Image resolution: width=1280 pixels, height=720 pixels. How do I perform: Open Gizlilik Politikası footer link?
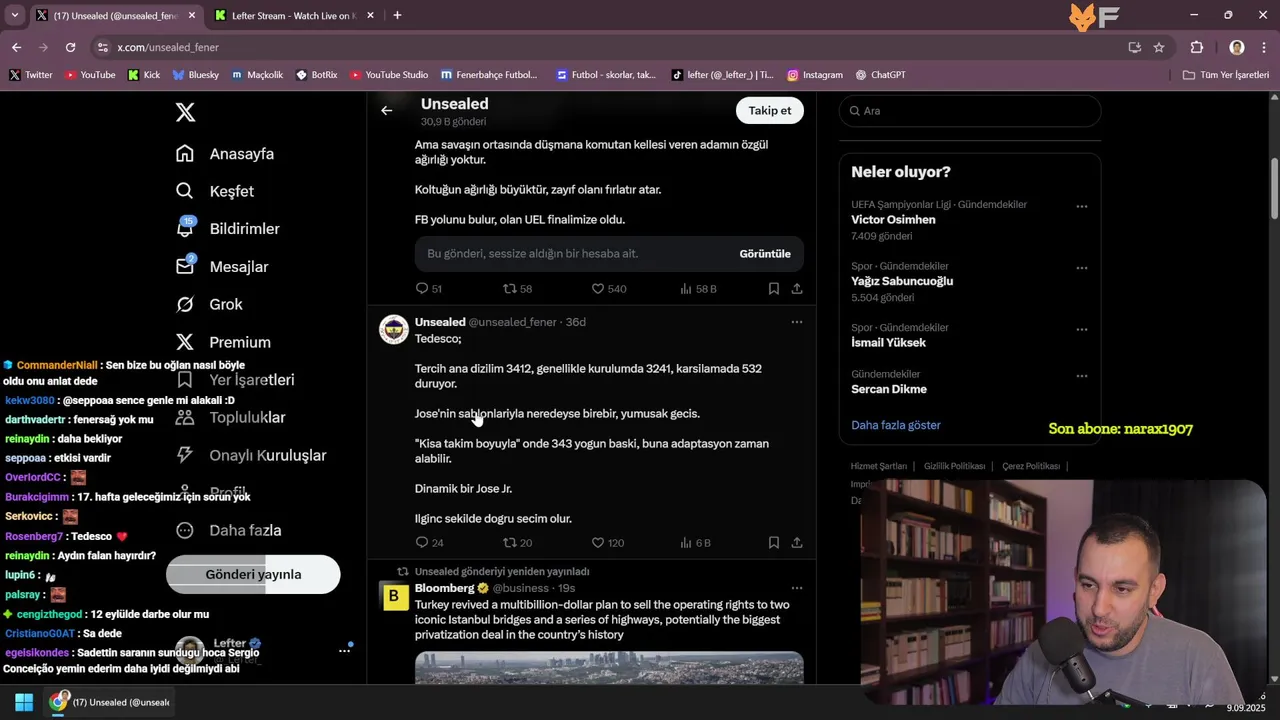(954, 466)
